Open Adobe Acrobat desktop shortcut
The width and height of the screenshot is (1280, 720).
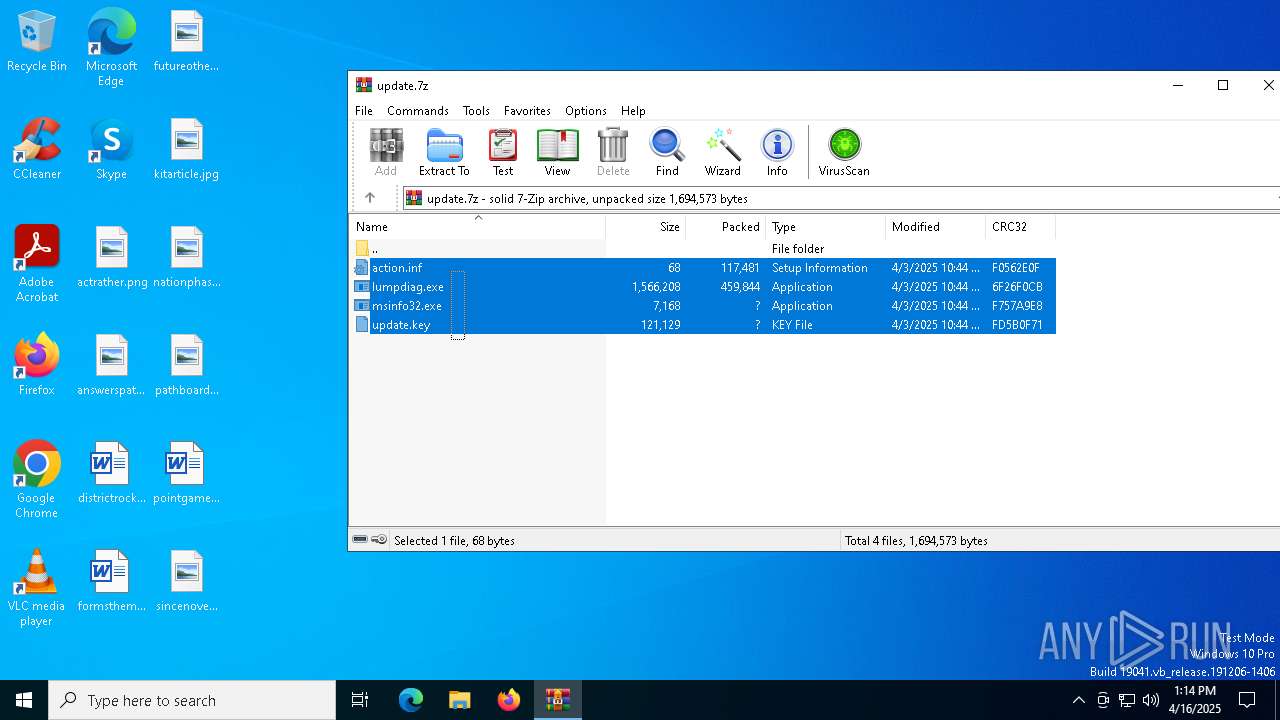coord(37,263)
